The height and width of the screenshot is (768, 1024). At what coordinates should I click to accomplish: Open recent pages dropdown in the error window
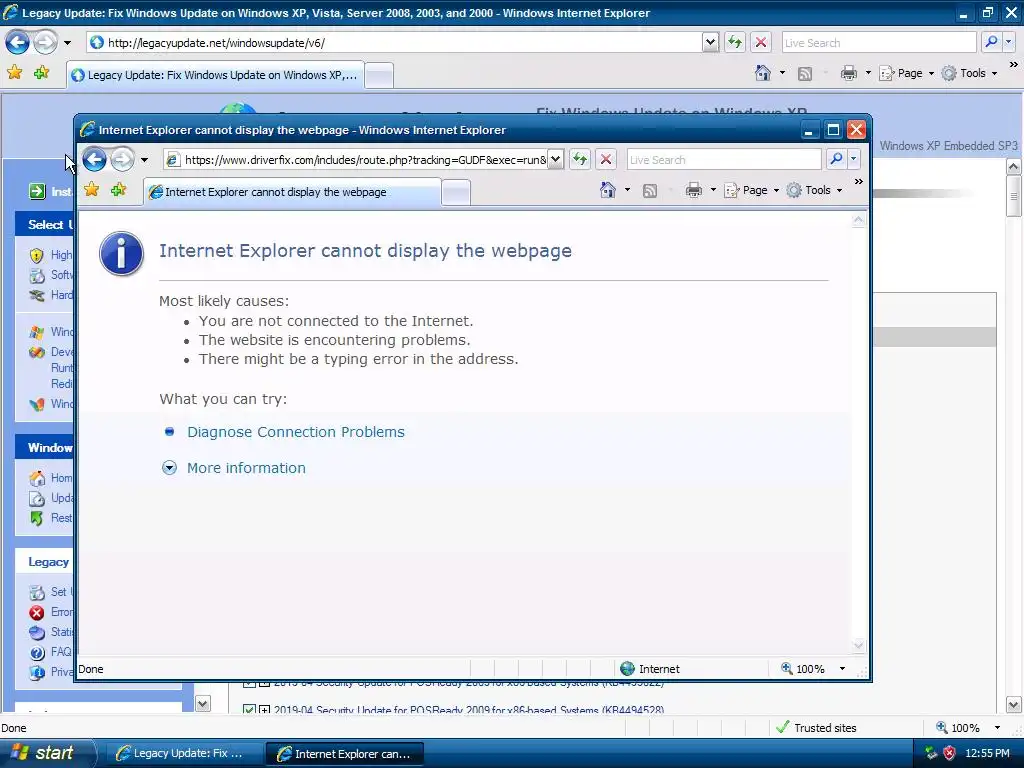144,159
